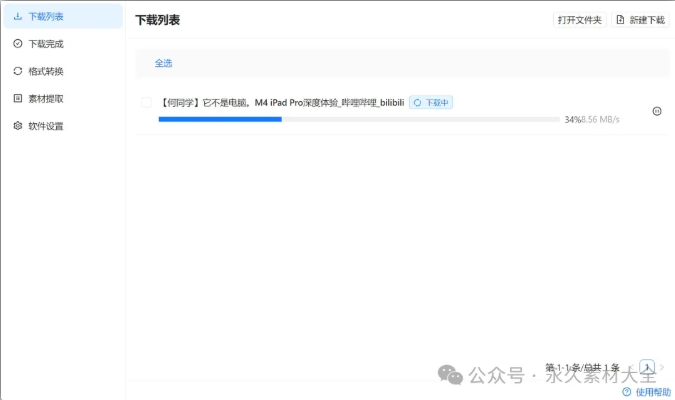
Task: Go to next page arrow
Action: point(662,367)
